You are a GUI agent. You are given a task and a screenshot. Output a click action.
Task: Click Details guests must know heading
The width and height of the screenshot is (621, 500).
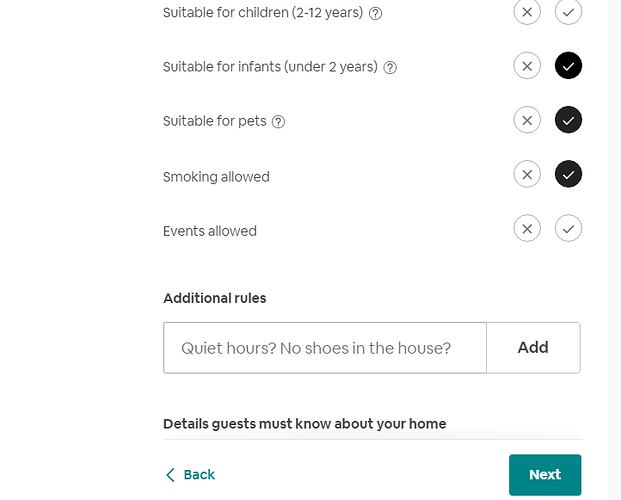(x=305, y=424)
